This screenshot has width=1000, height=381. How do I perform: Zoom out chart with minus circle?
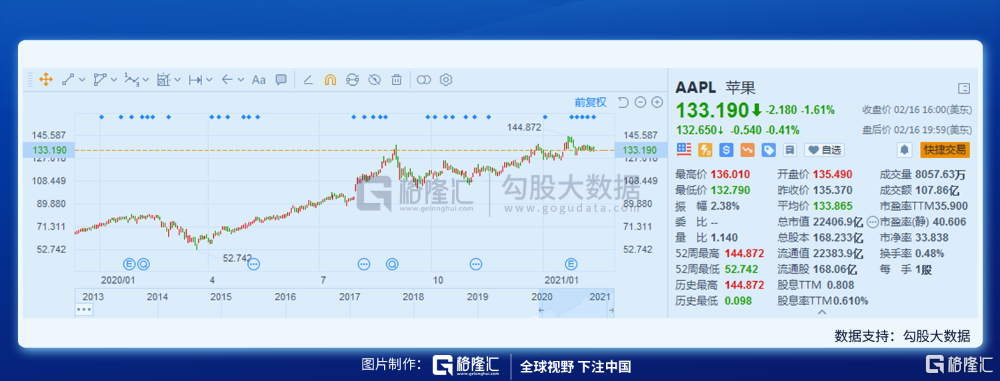click(x=641, y=102)
